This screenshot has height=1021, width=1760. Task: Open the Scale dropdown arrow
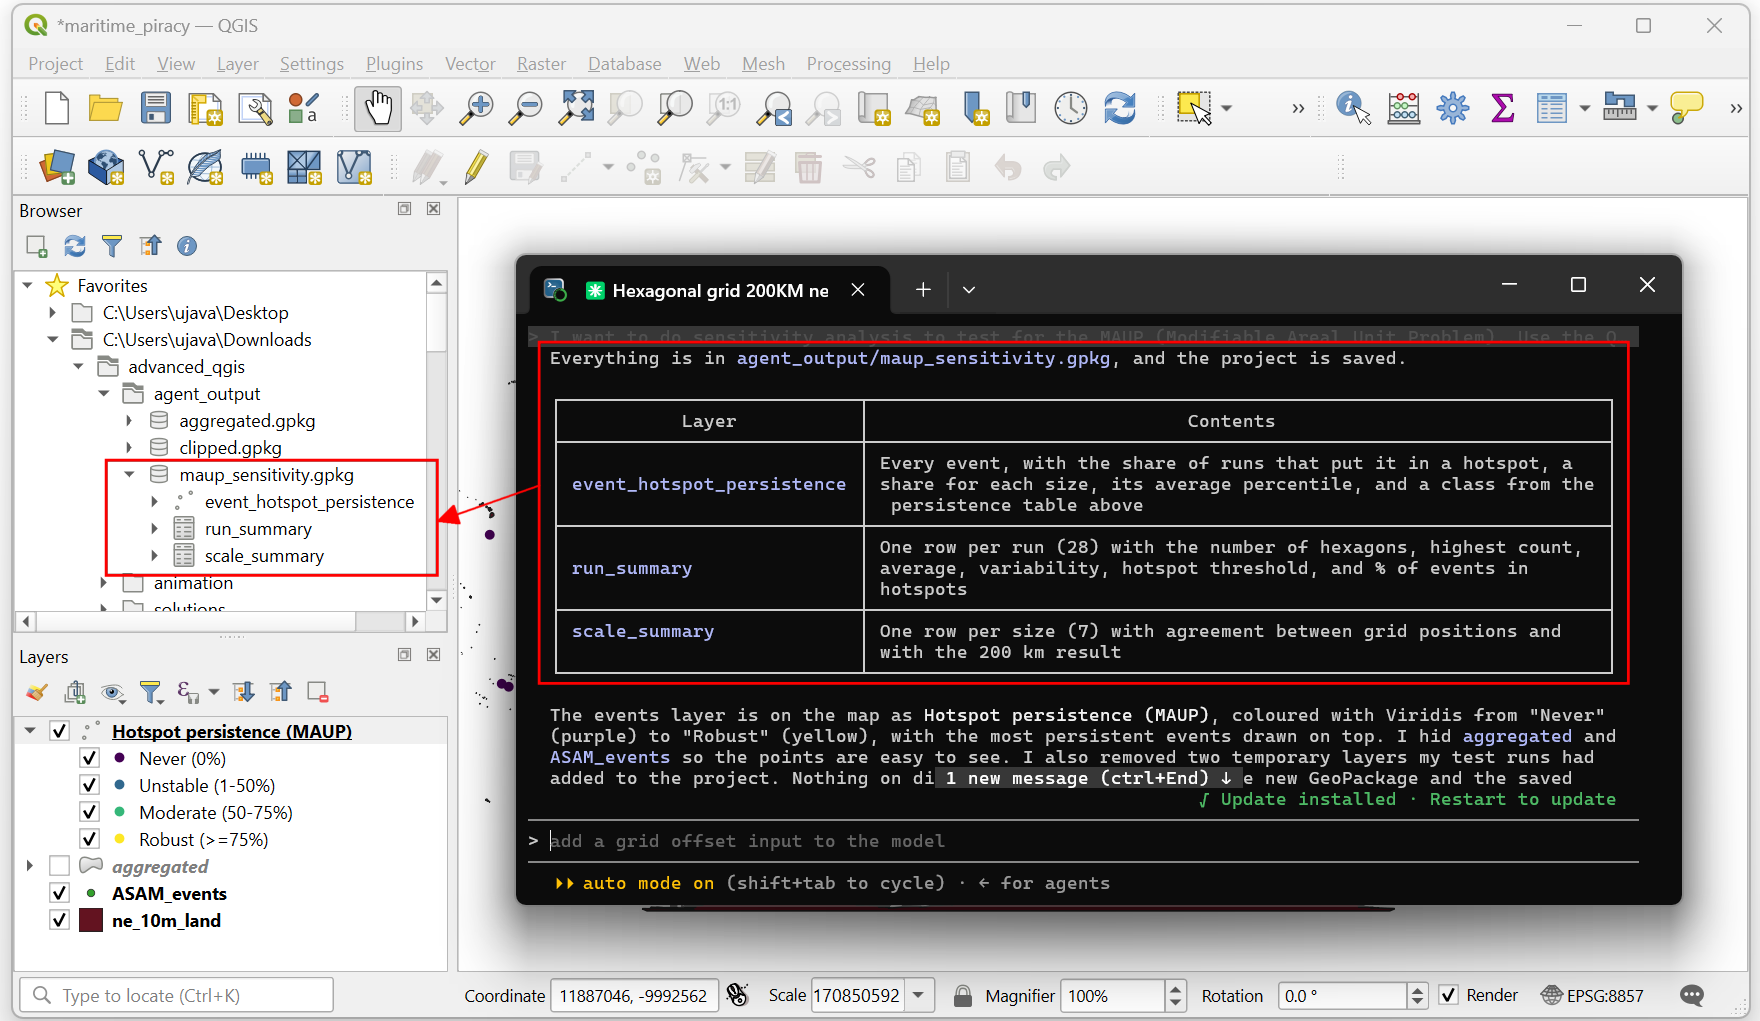pyautogui.click(x=919, y=995)
